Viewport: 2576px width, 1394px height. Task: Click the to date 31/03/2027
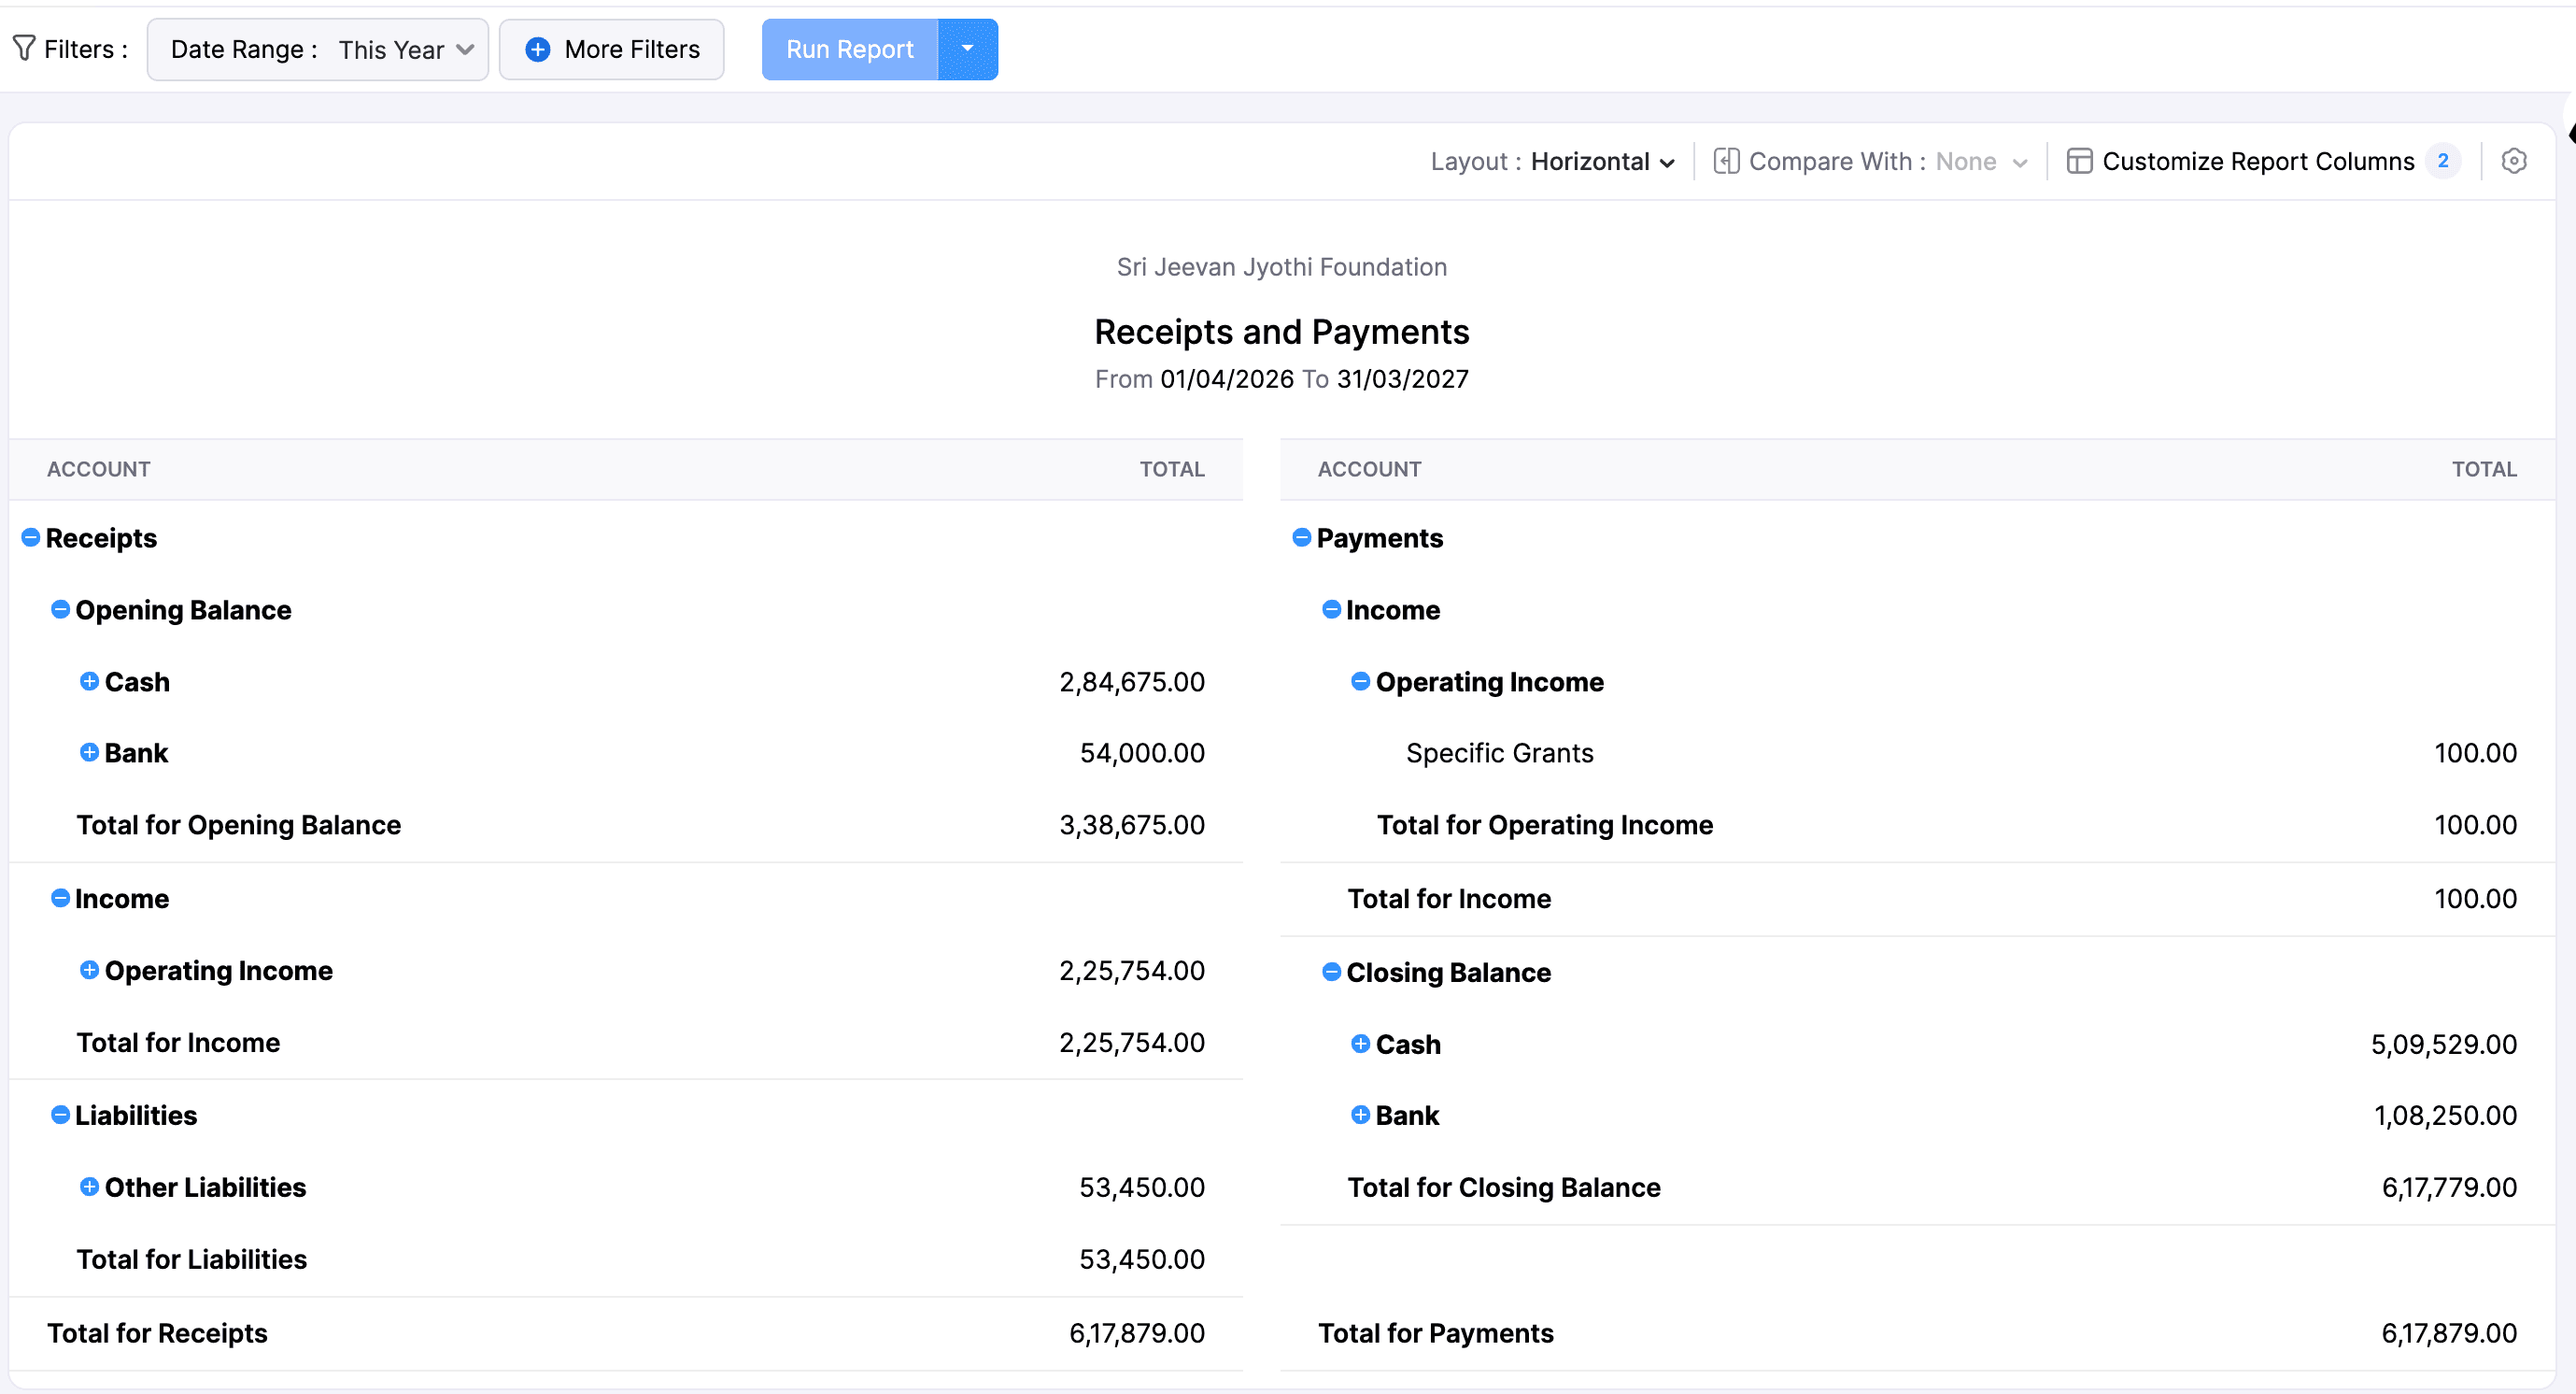coord(1403,379)
